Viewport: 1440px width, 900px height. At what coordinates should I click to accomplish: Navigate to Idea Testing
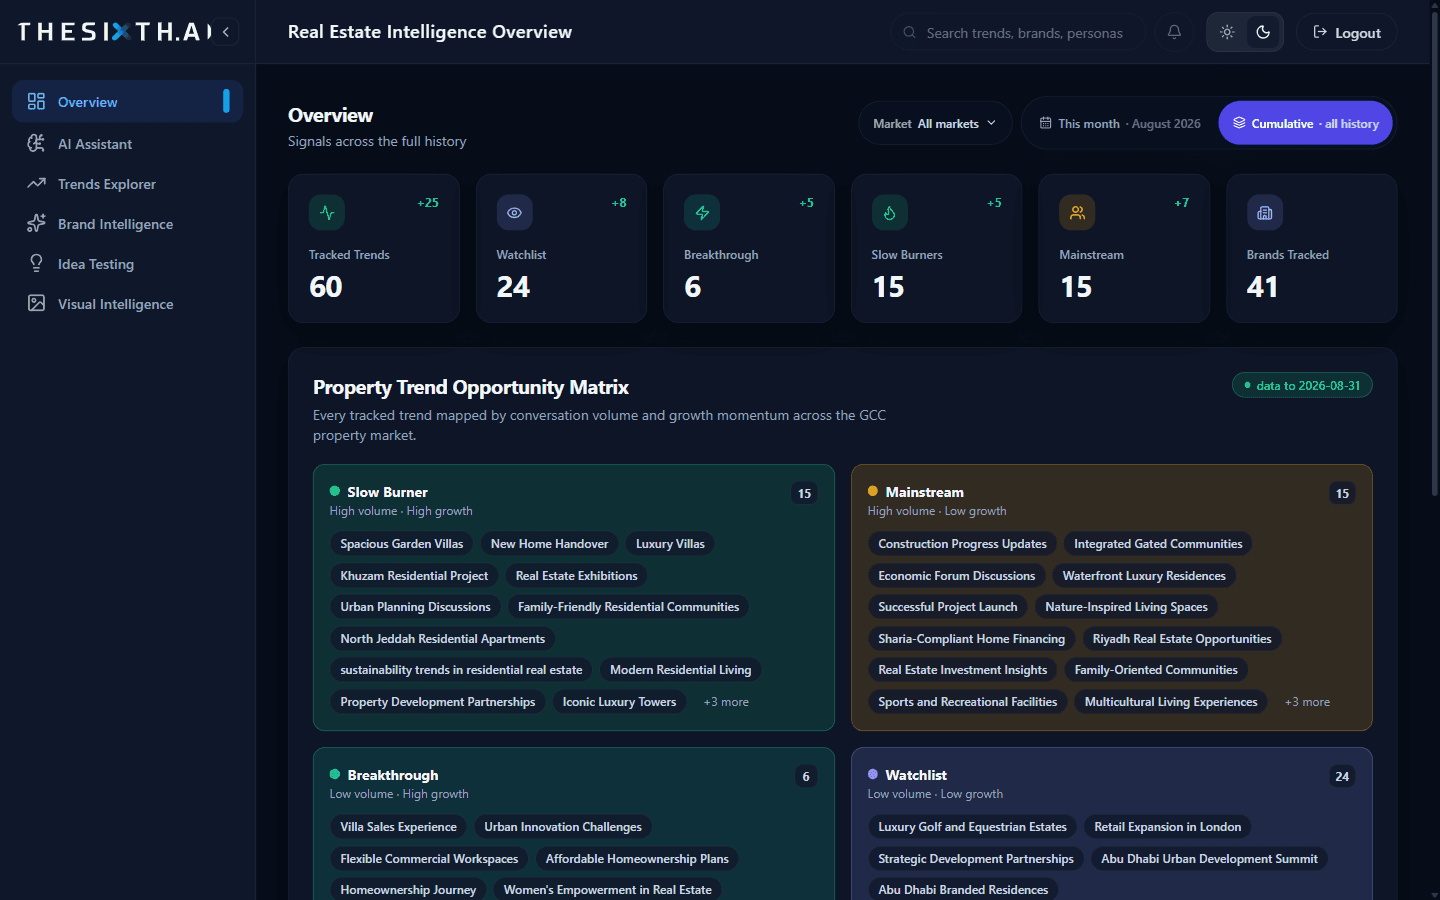(127, 264)
